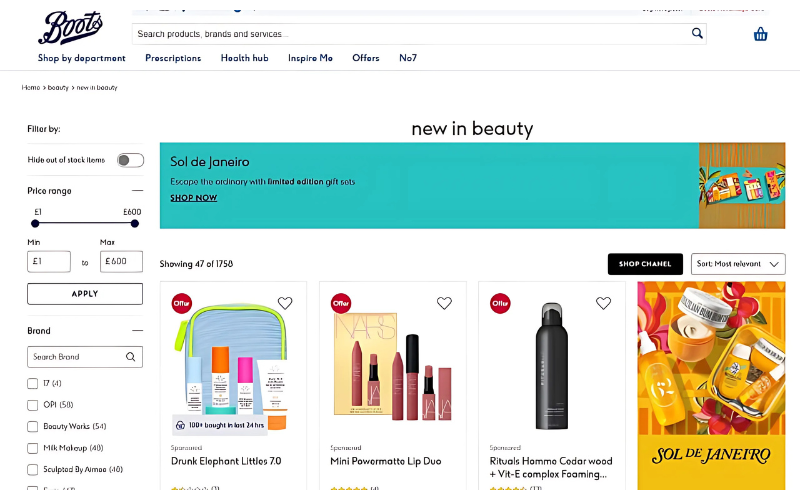Click Drunk Elephant Littles product image

233,367
